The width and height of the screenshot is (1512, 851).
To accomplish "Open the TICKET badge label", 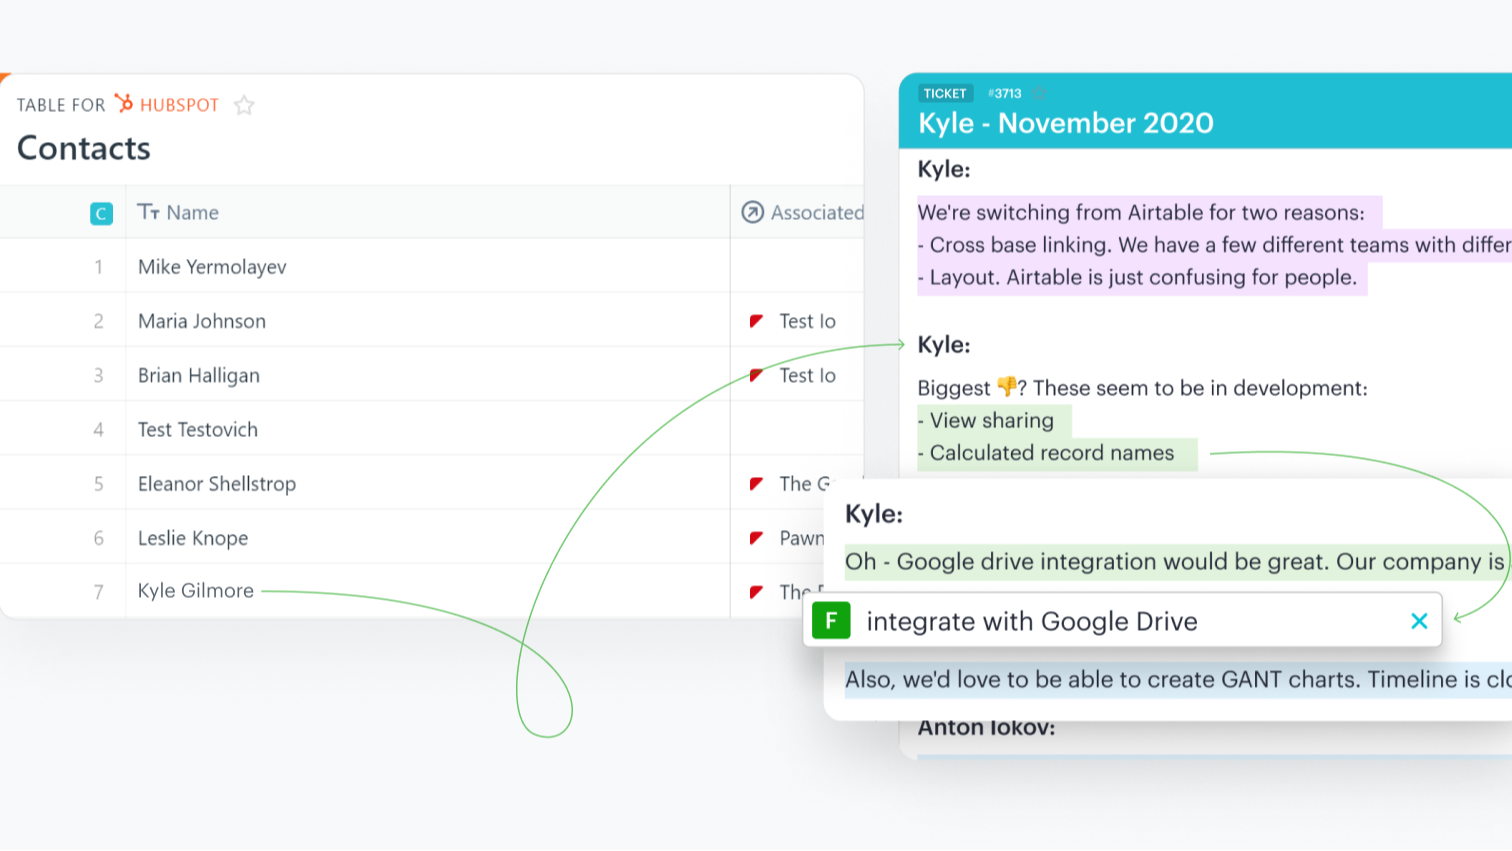I will click(944, 93).
